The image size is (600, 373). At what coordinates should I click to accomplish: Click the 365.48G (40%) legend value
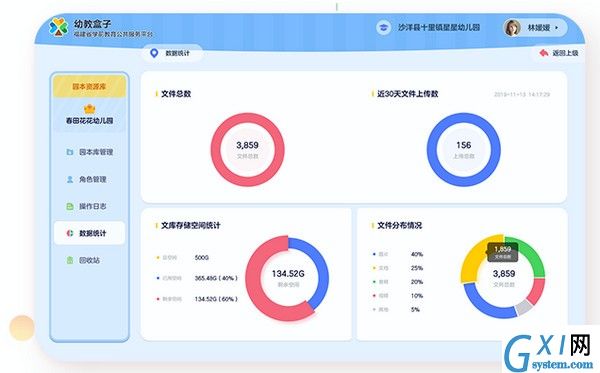click(x=216, y=278)
